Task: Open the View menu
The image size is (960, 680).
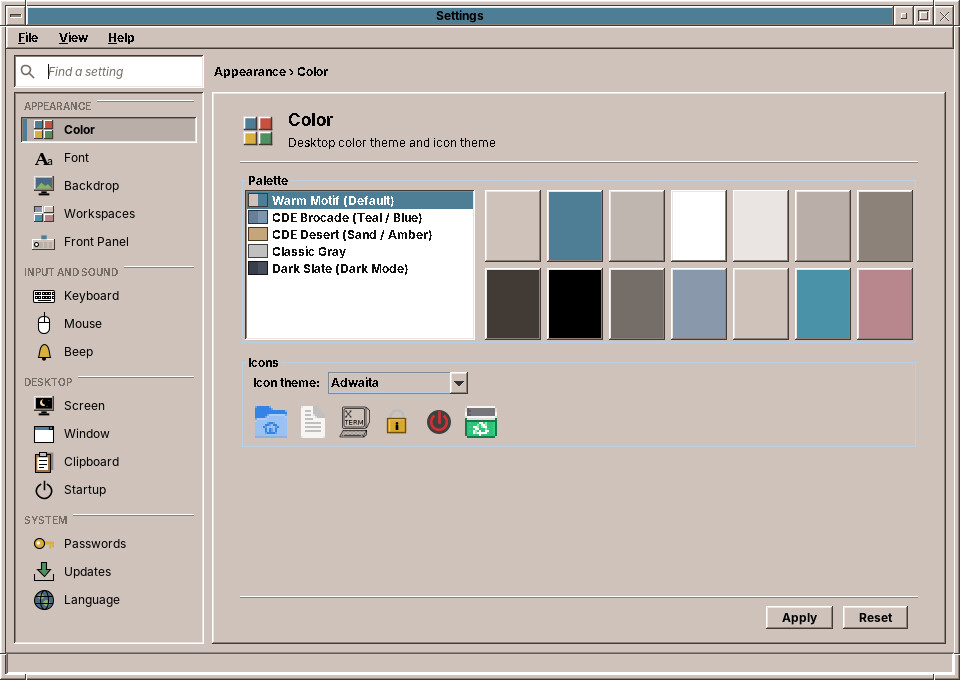Action: [73, 38]
